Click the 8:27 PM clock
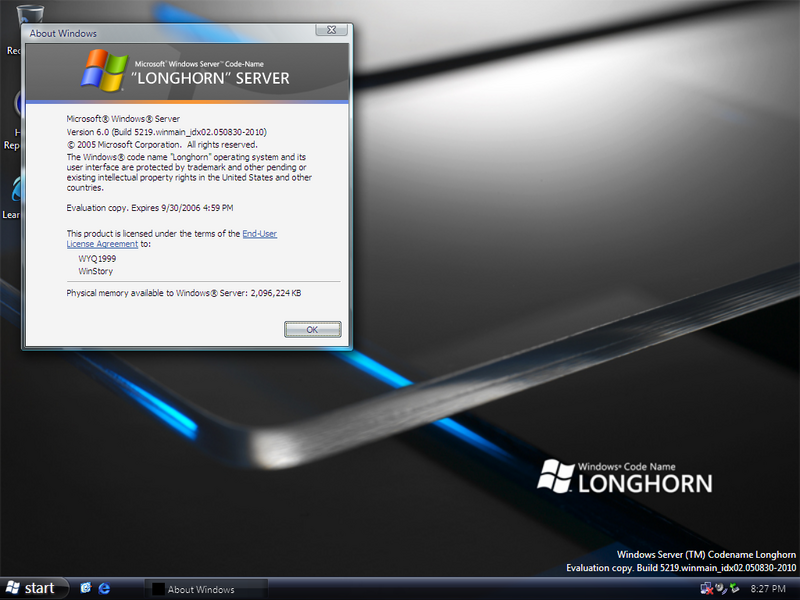The height and width of the screenshot is (600, 800). pos(768,589)
